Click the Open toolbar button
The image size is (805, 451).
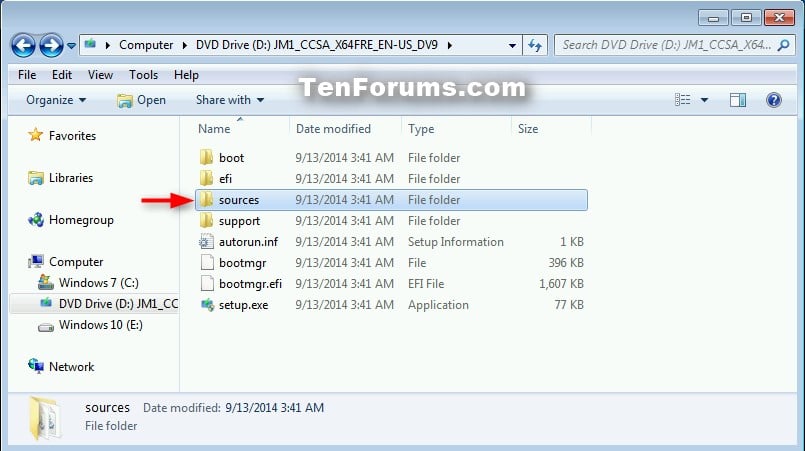click(x=141, y=100)
